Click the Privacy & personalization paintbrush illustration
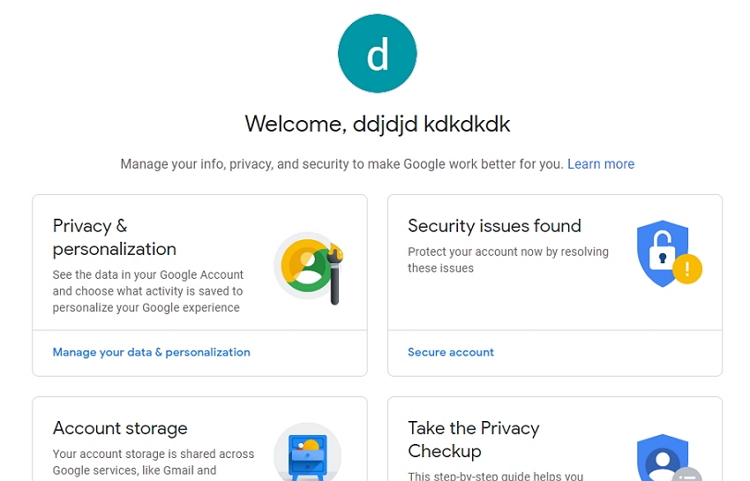This screenshot has height=481, width=750. (x=309, y=268)
